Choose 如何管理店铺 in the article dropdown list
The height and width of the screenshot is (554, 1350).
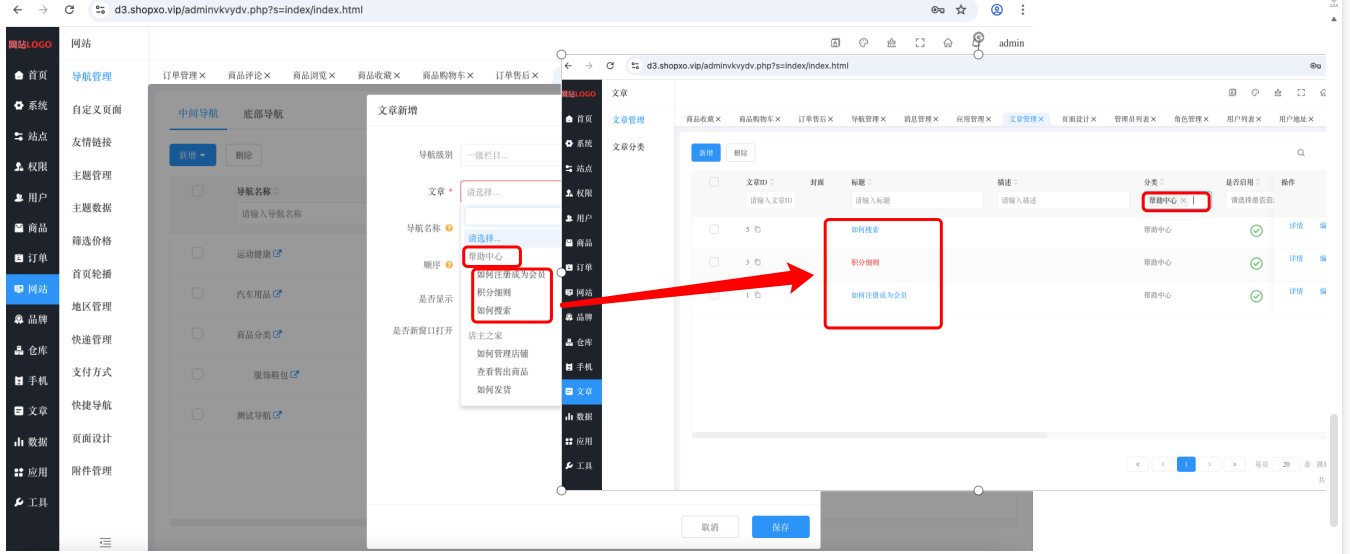point(503,354)
